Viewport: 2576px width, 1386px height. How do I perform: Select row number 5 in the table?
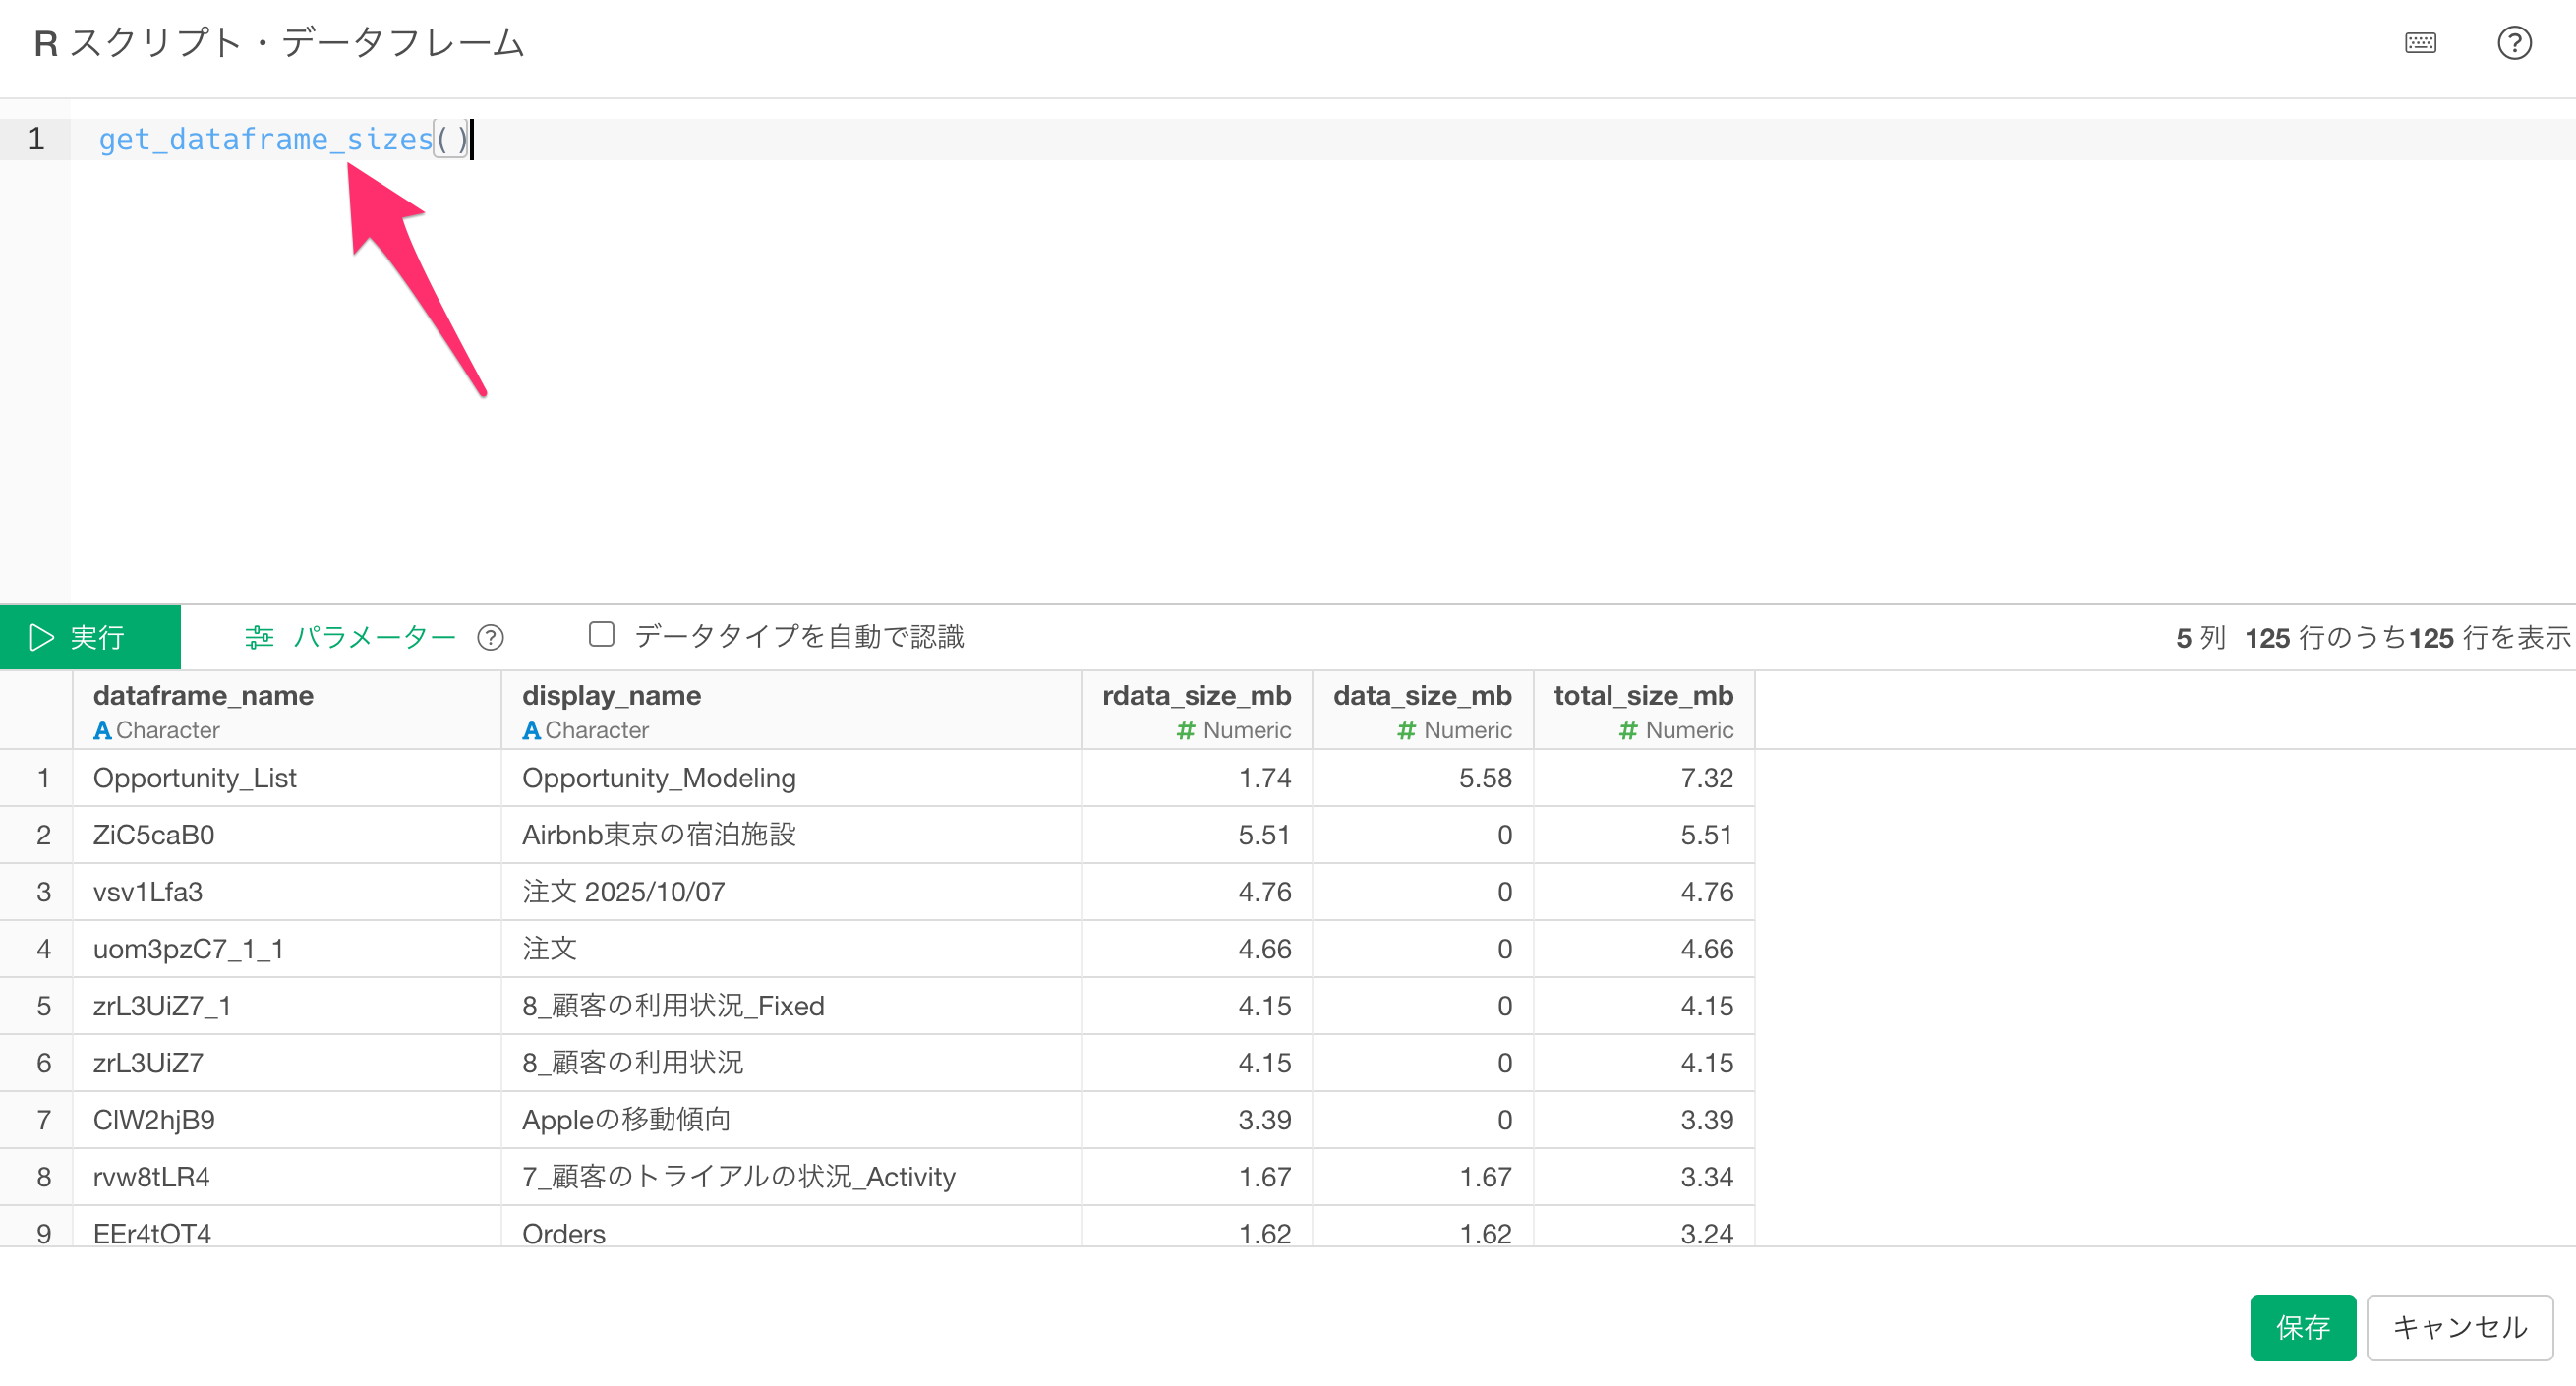43,1006
